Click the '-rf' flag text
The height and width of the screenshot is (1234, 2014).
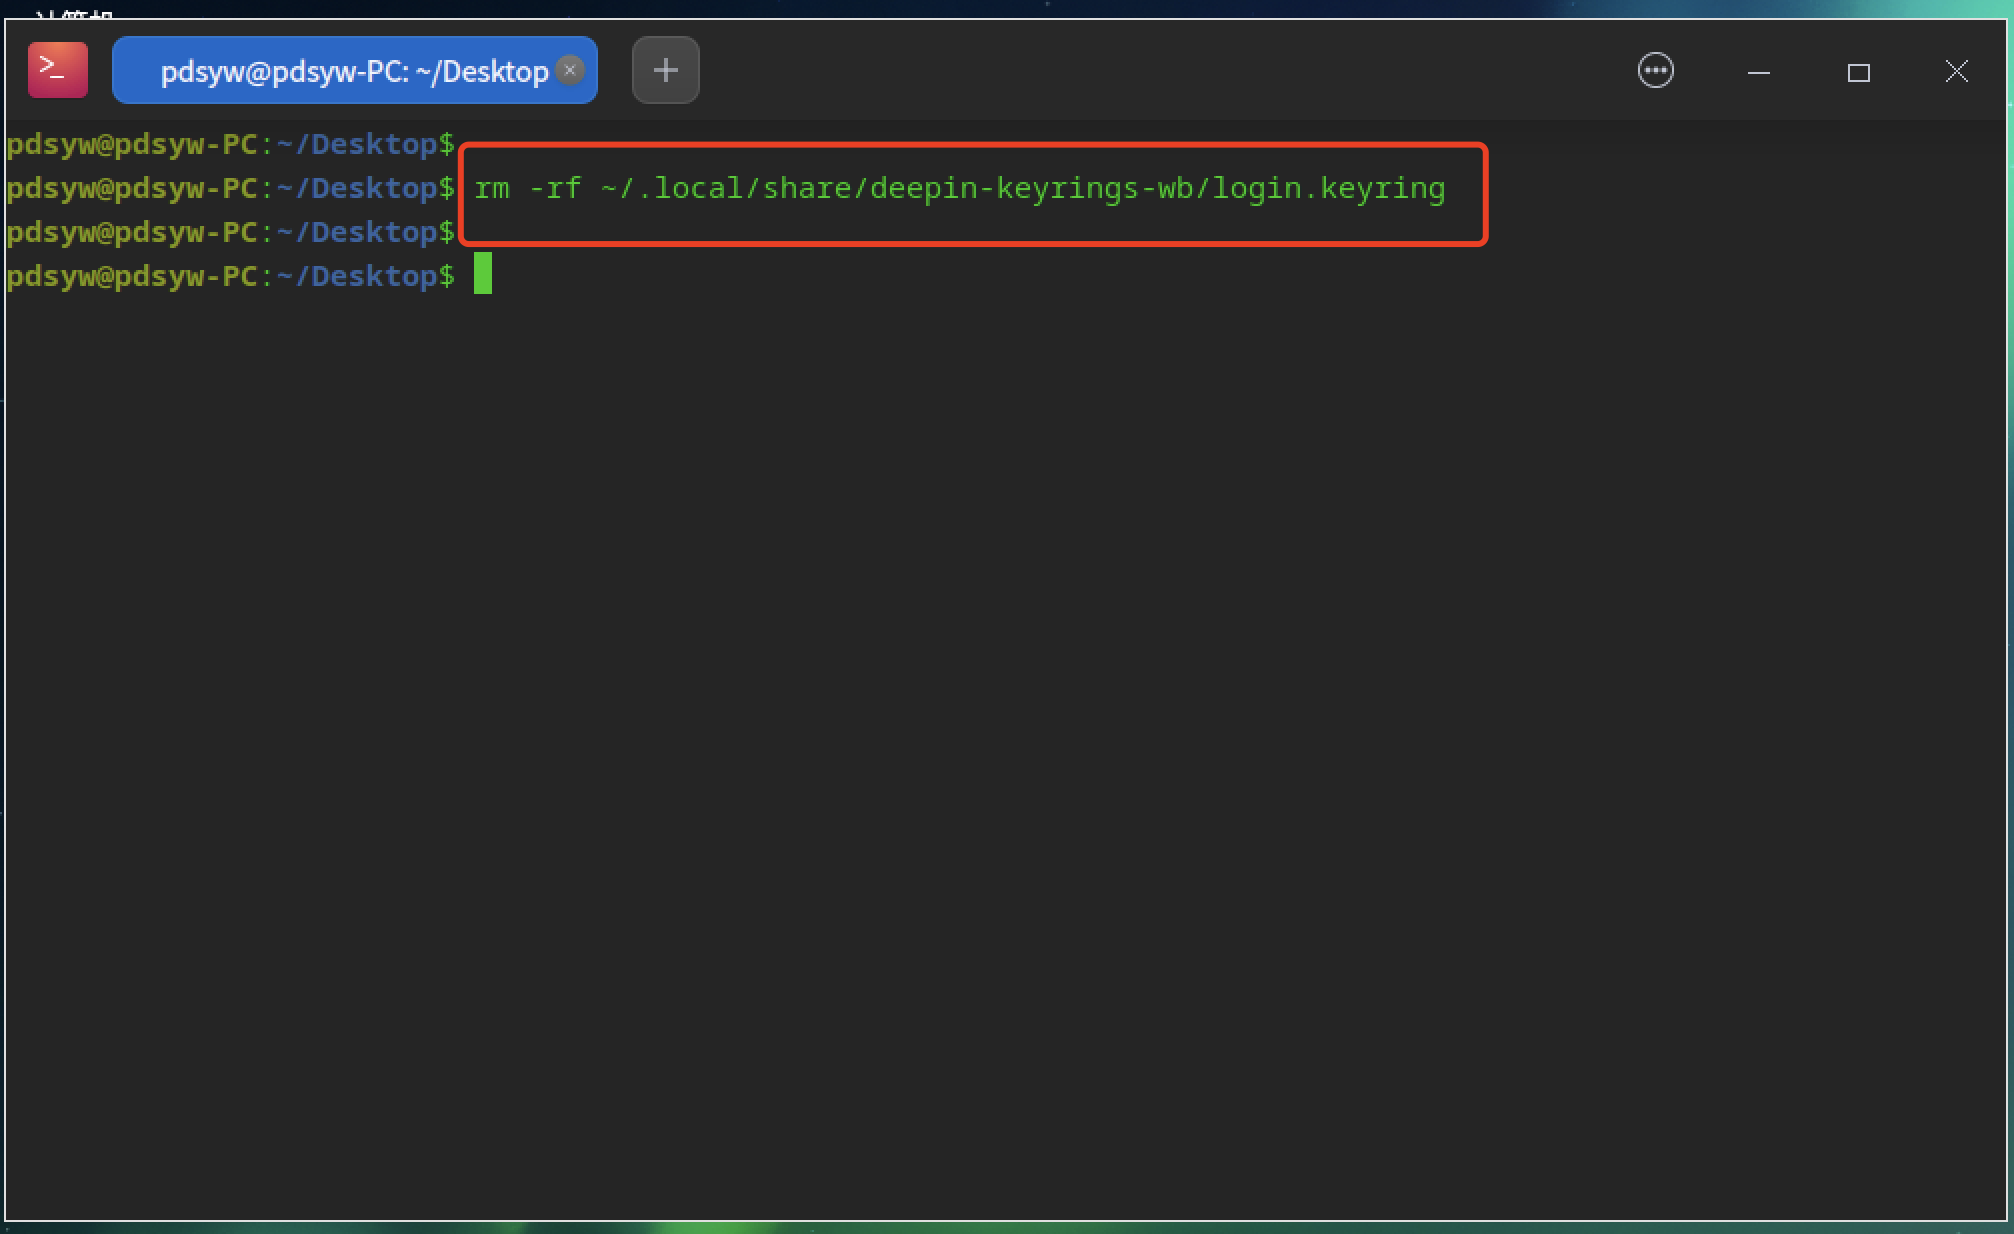(555, 188)
